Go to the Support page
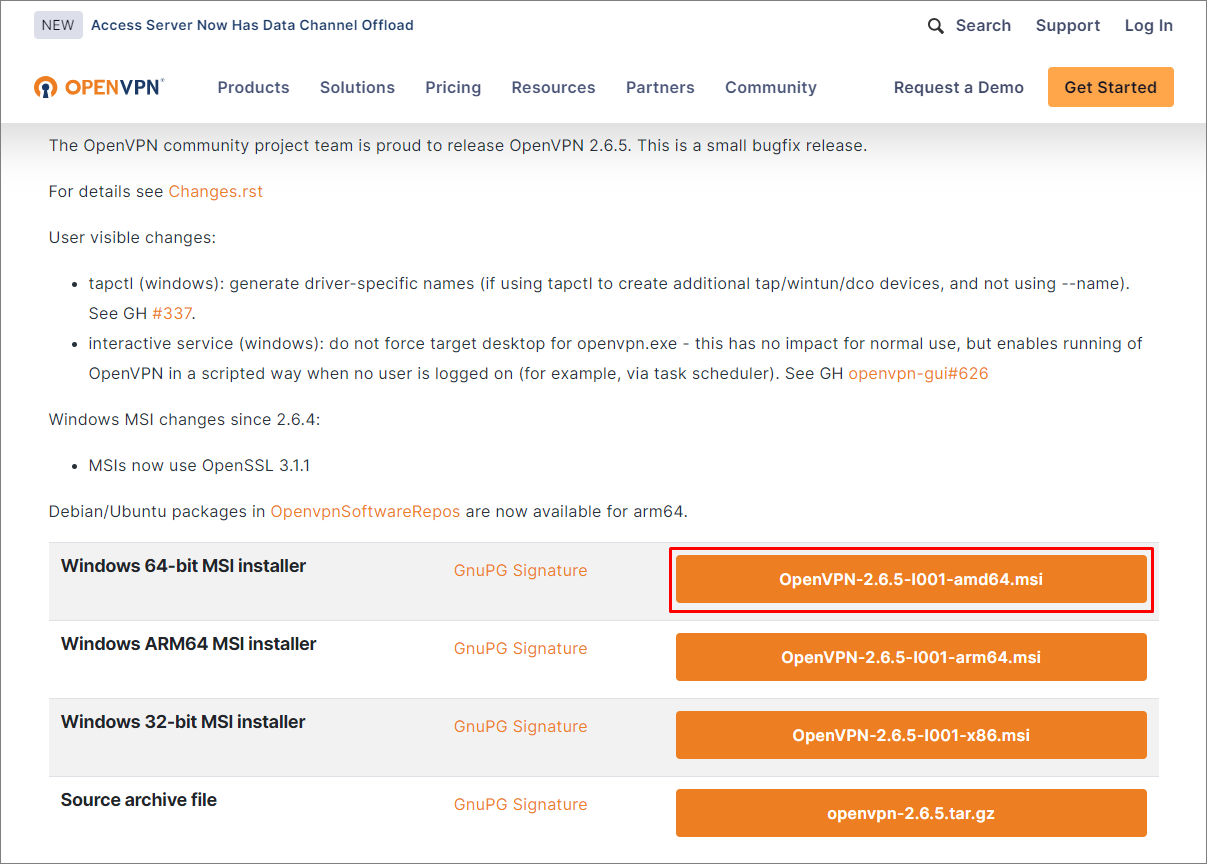 click(x=1068, y=25)
